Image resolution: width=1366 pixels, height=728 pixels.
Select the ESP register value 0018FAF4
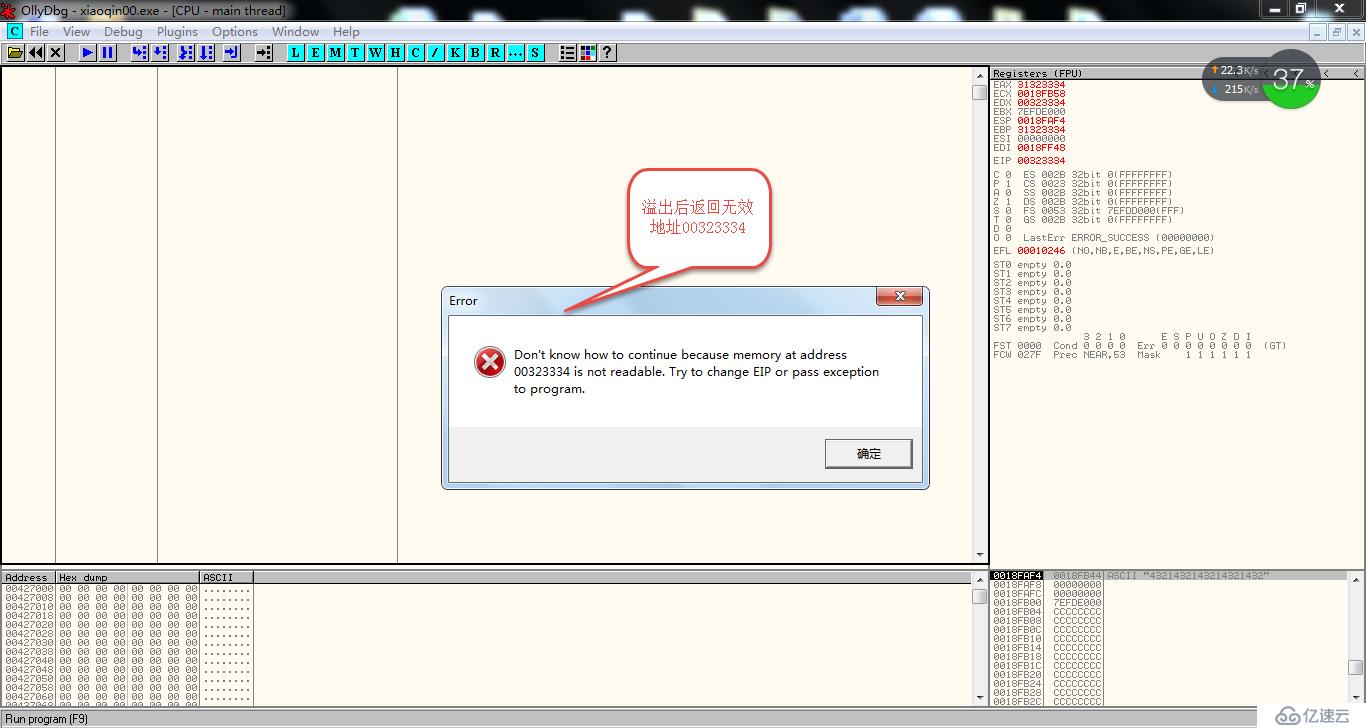[x=1041, y=121]
